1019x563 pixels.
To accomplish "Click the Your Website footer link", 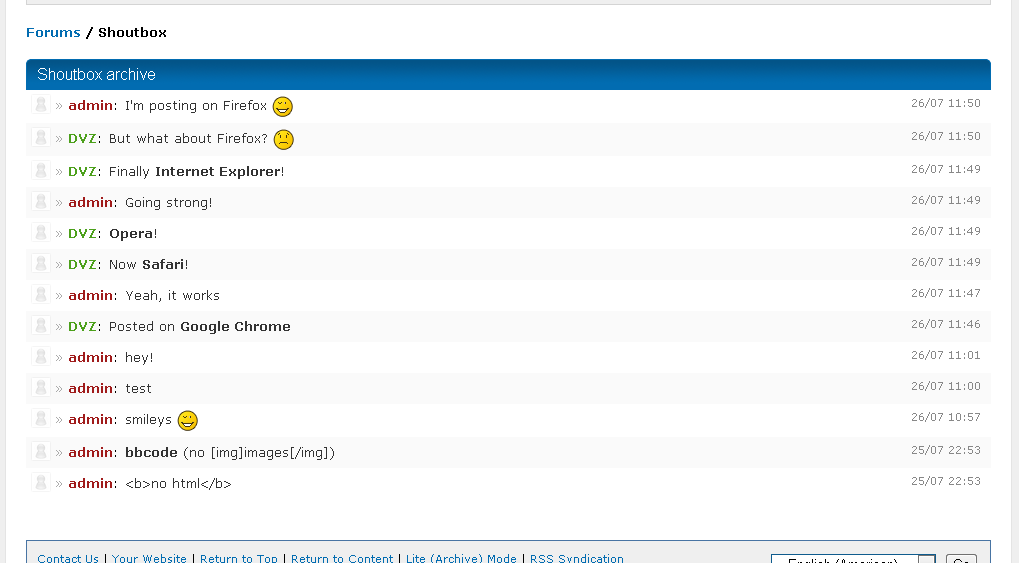I will click(149, 558).
